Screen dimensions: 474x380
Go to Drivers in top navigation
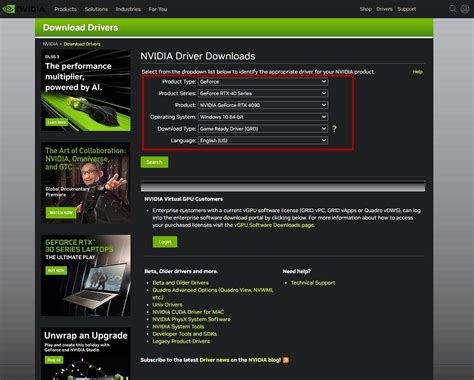tap(384, 9)
